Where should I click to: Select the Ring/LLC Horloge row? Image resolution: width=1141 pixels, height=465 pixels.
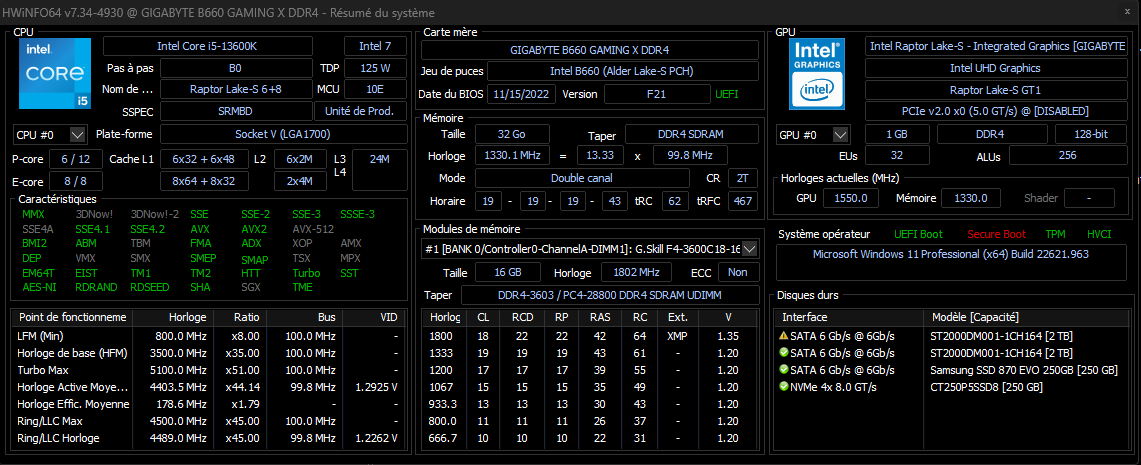coord(207,438)
